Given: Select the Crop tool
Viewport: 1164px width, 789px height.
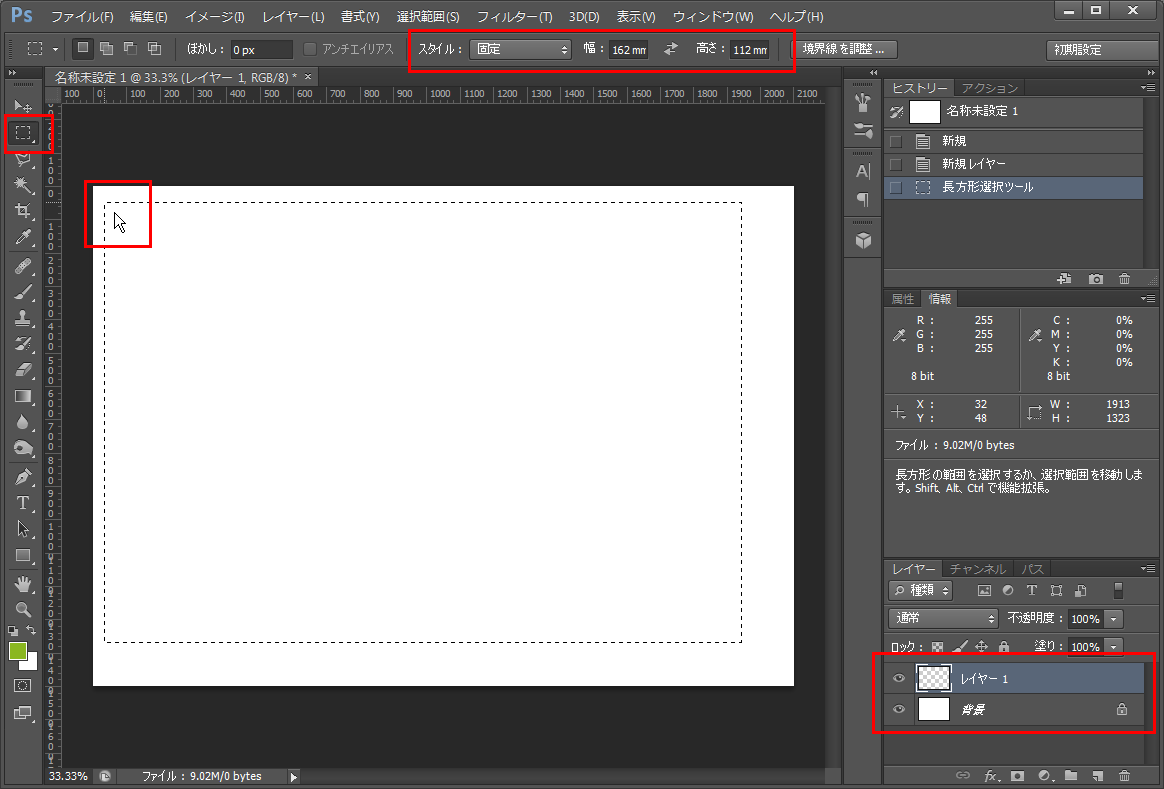Looking at the screenshot, I should point(23,211).
